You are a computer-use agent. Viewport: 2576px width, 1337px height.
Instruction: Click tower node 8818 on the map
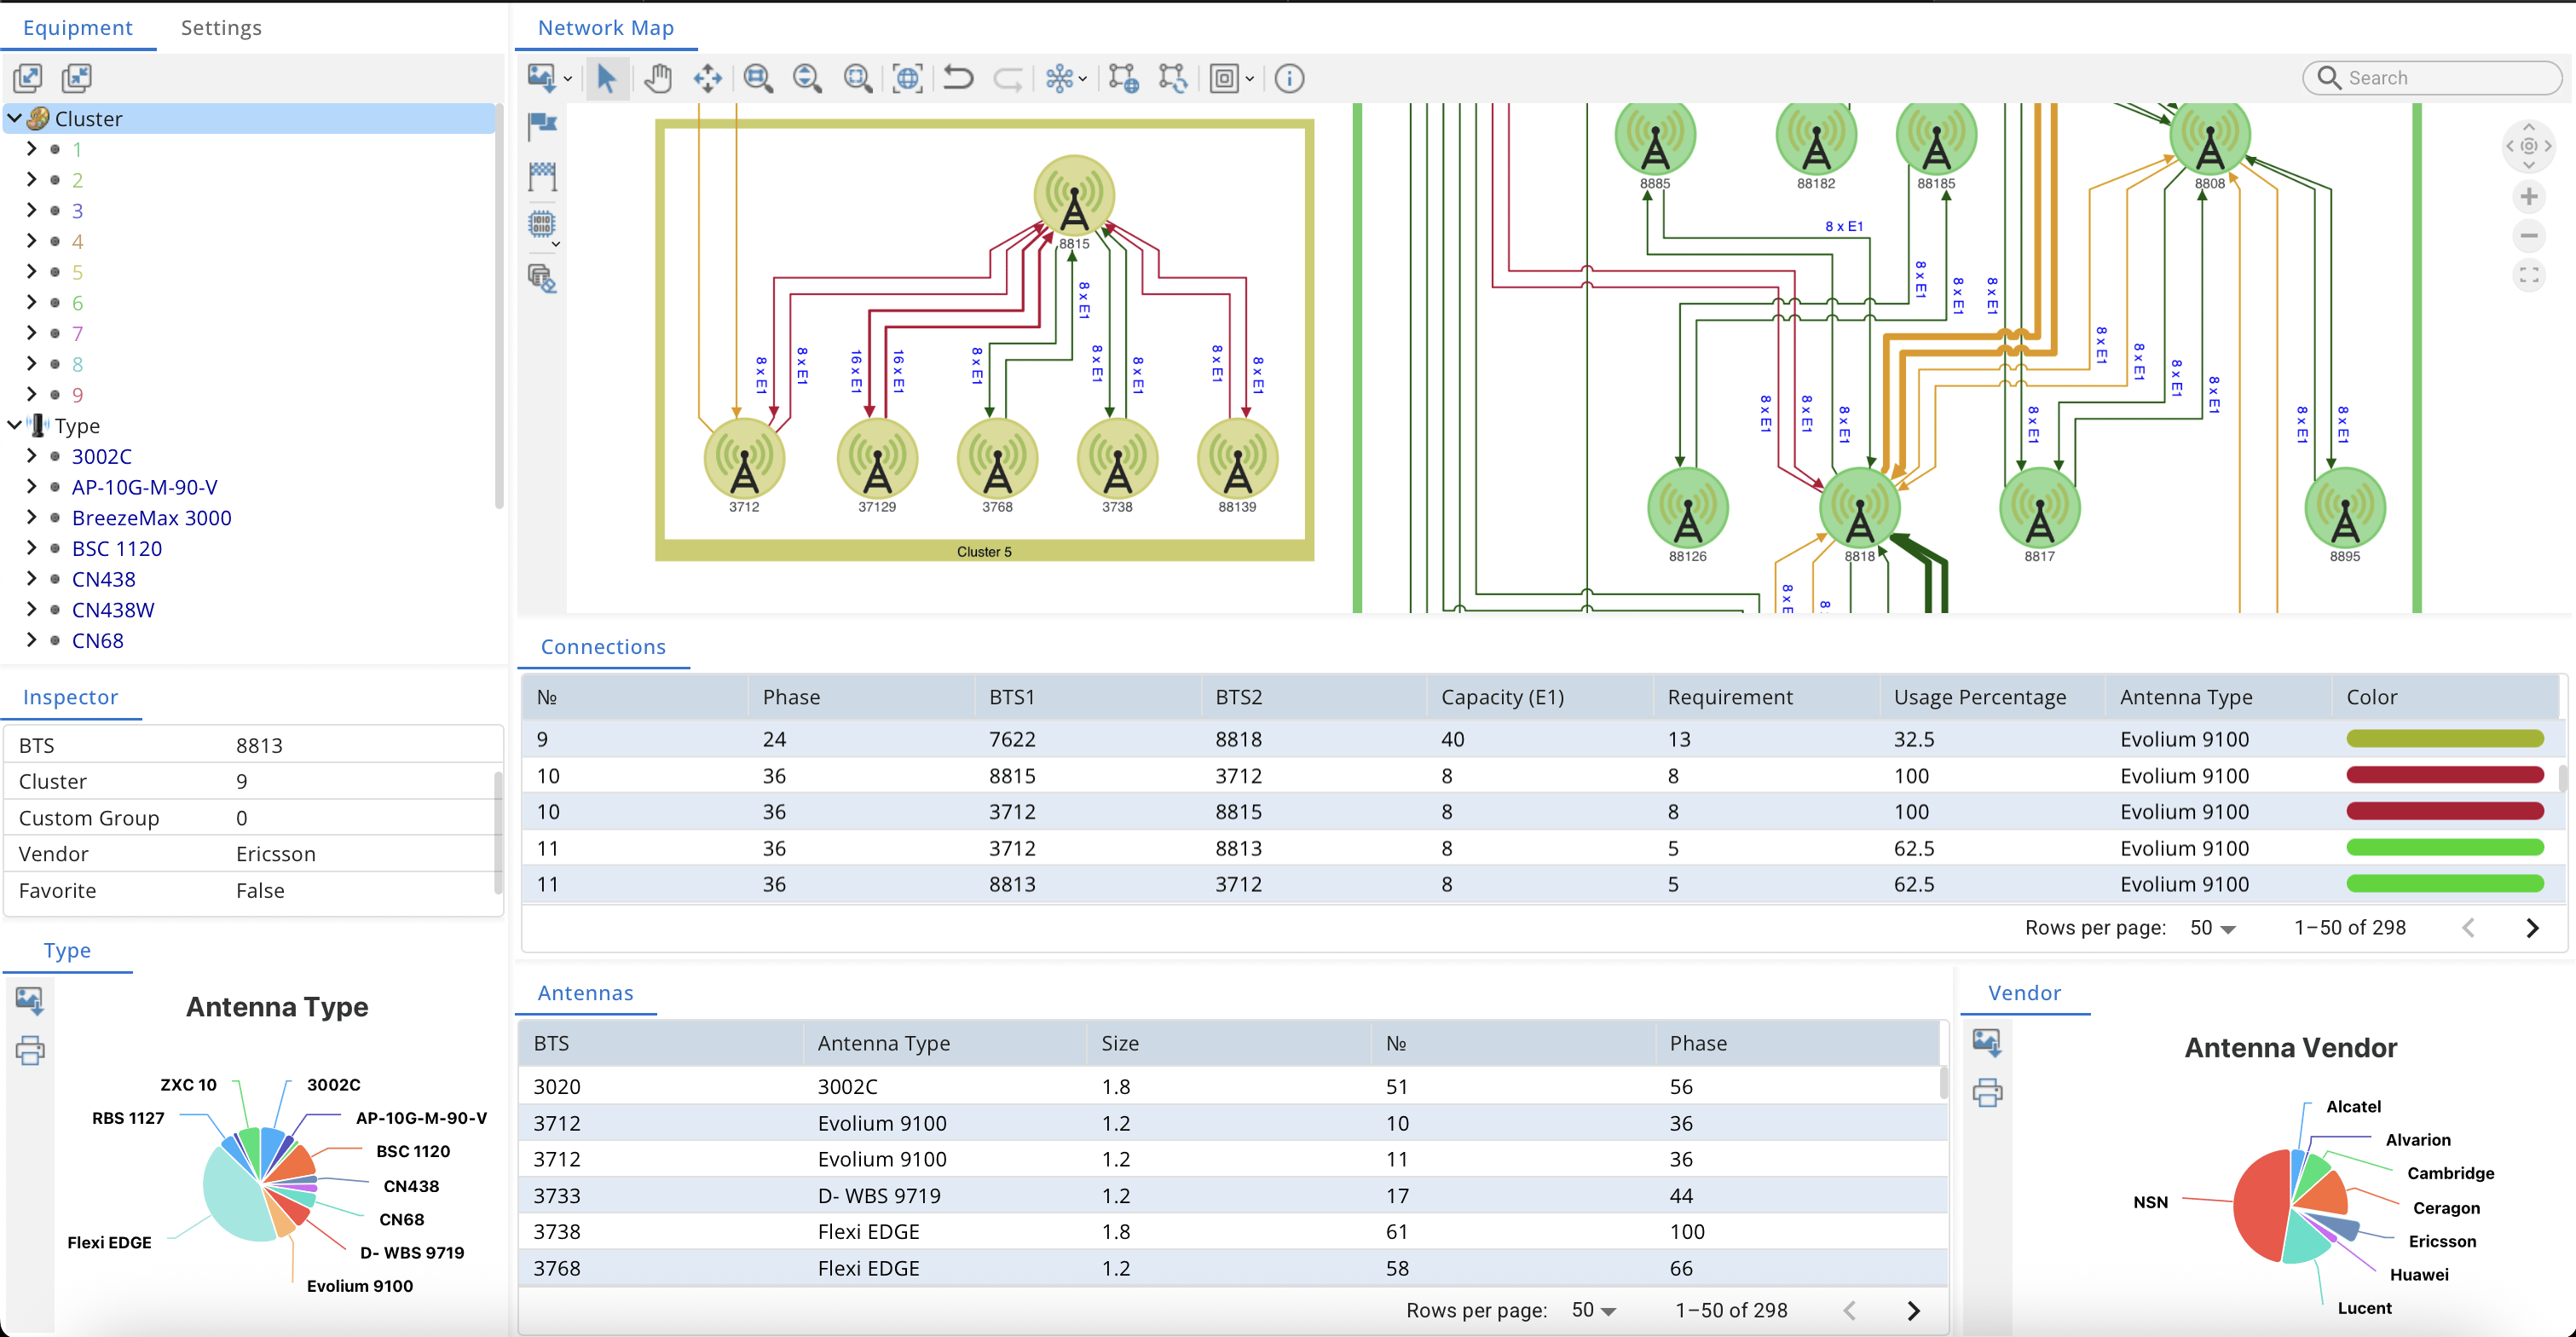click(1859, 509)
